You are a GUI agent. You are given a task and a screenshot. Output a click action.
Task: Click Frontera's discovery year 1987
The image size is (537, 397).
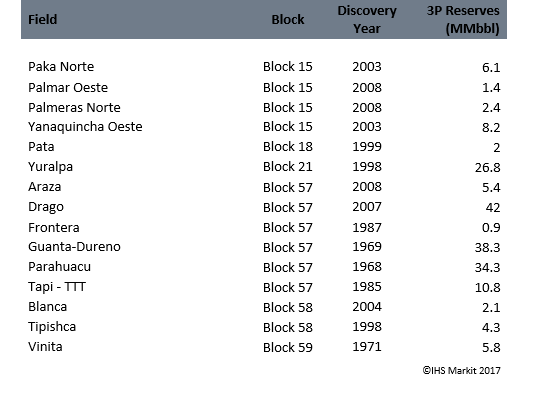coord(367,227)
